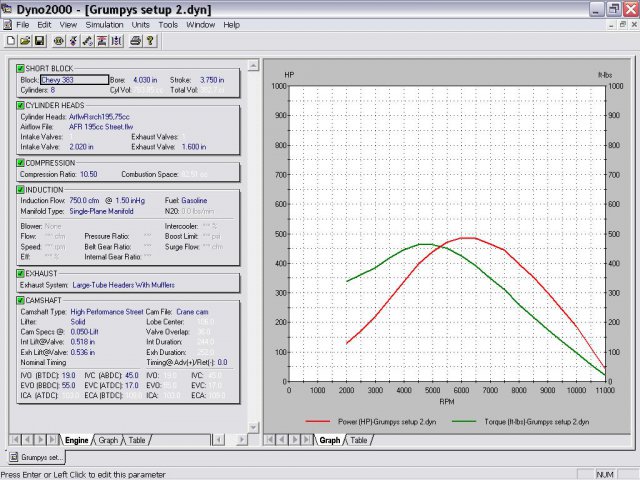Open the Block Chevy 383 selection field
The height and width of the screenshot is (480, 640).
[x=73, y=78]
